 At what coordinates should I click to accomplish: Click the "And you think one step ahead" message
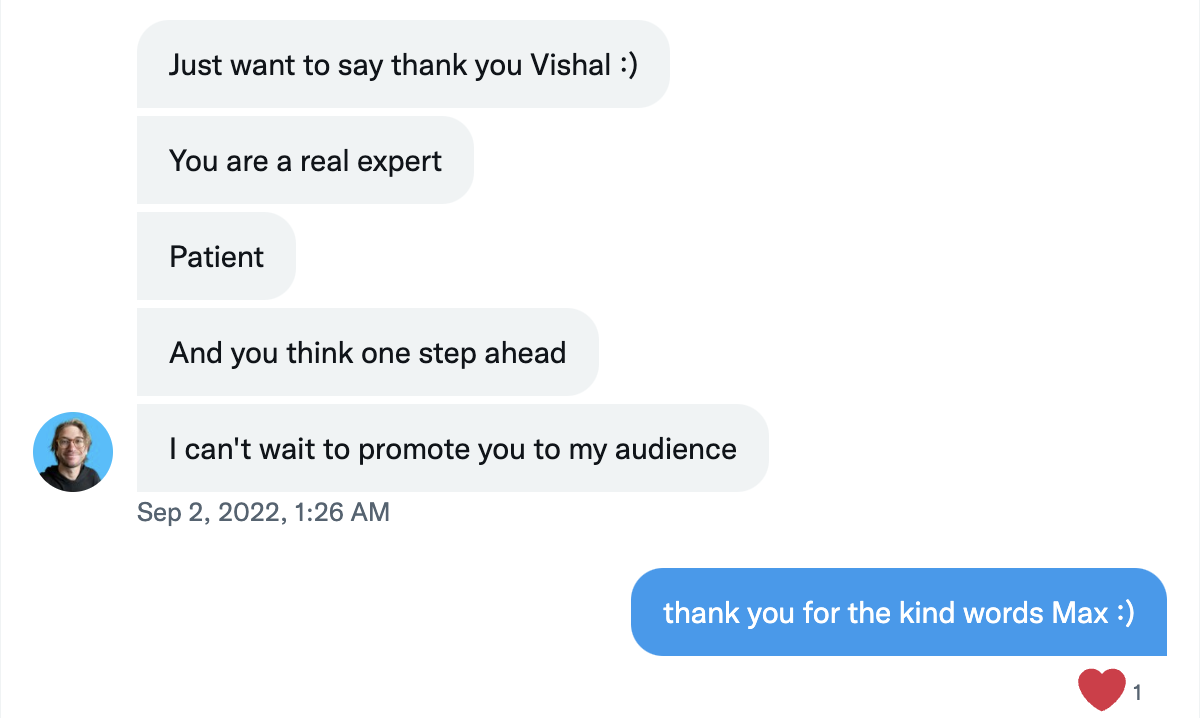[367, 353]
